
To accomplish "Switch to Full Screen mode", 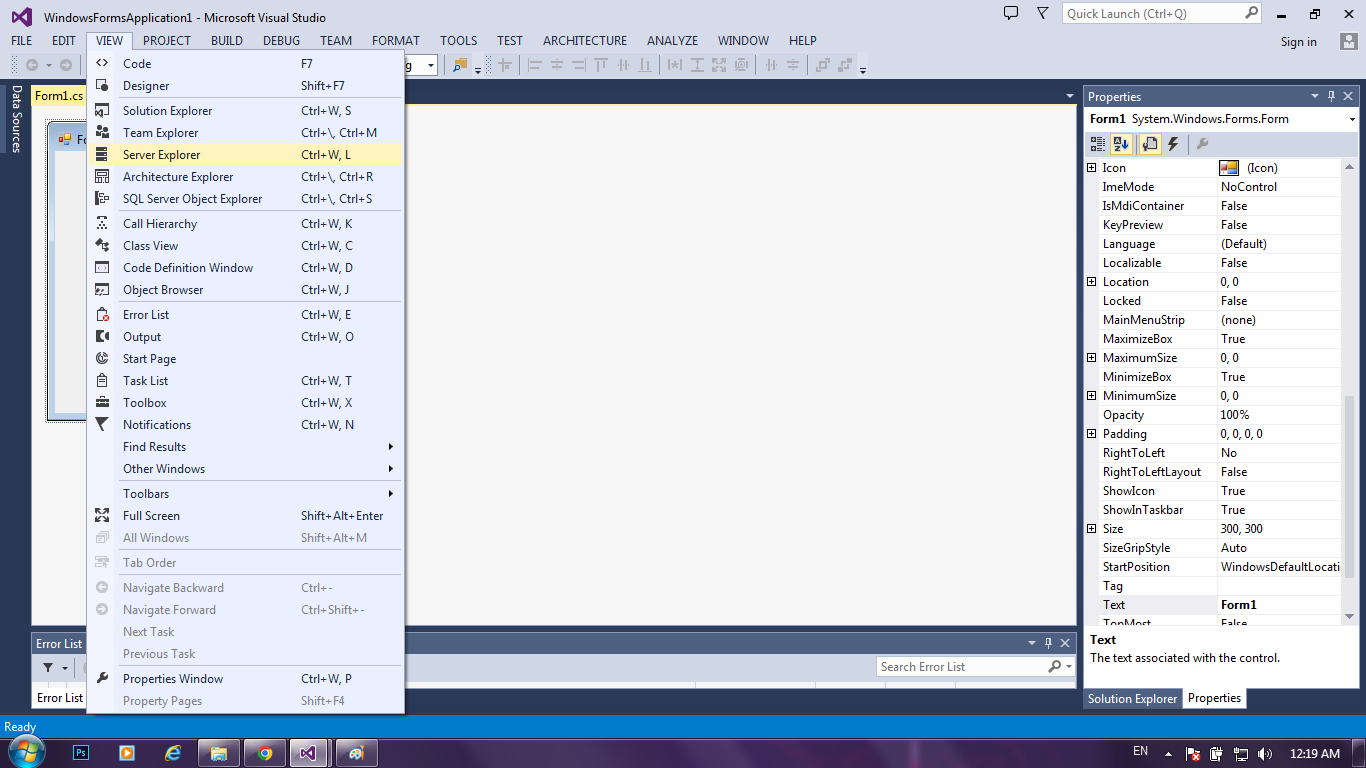I will [x=245, y=516].
